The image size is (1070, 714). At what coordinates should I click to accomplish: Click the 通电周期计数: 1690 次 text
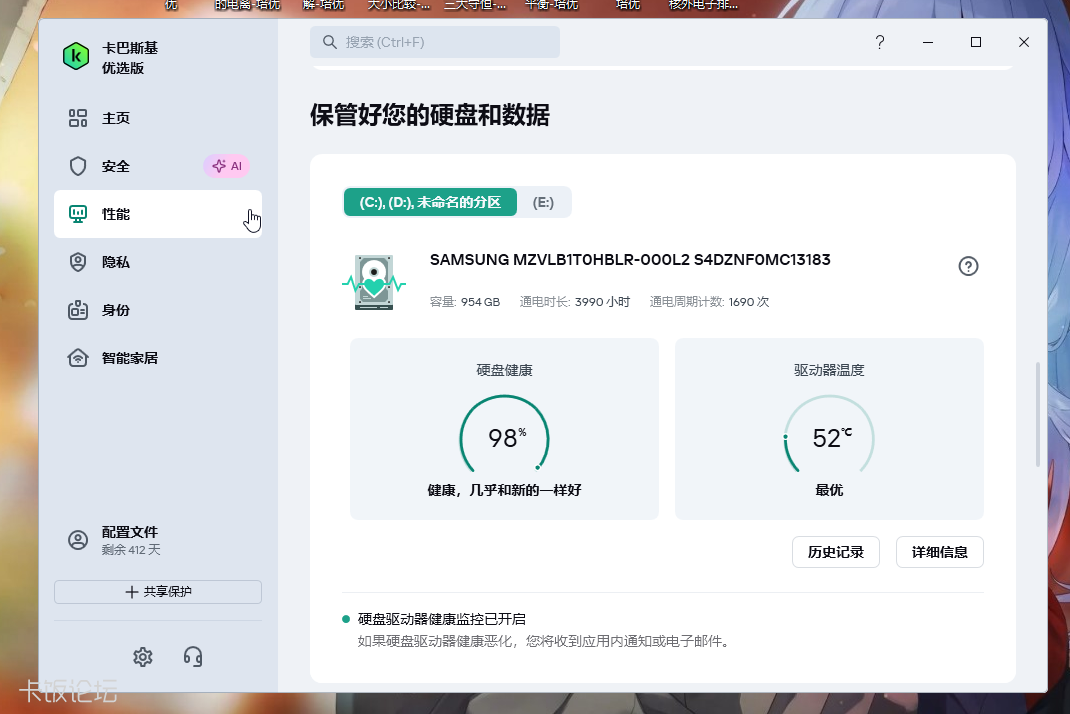709,302
